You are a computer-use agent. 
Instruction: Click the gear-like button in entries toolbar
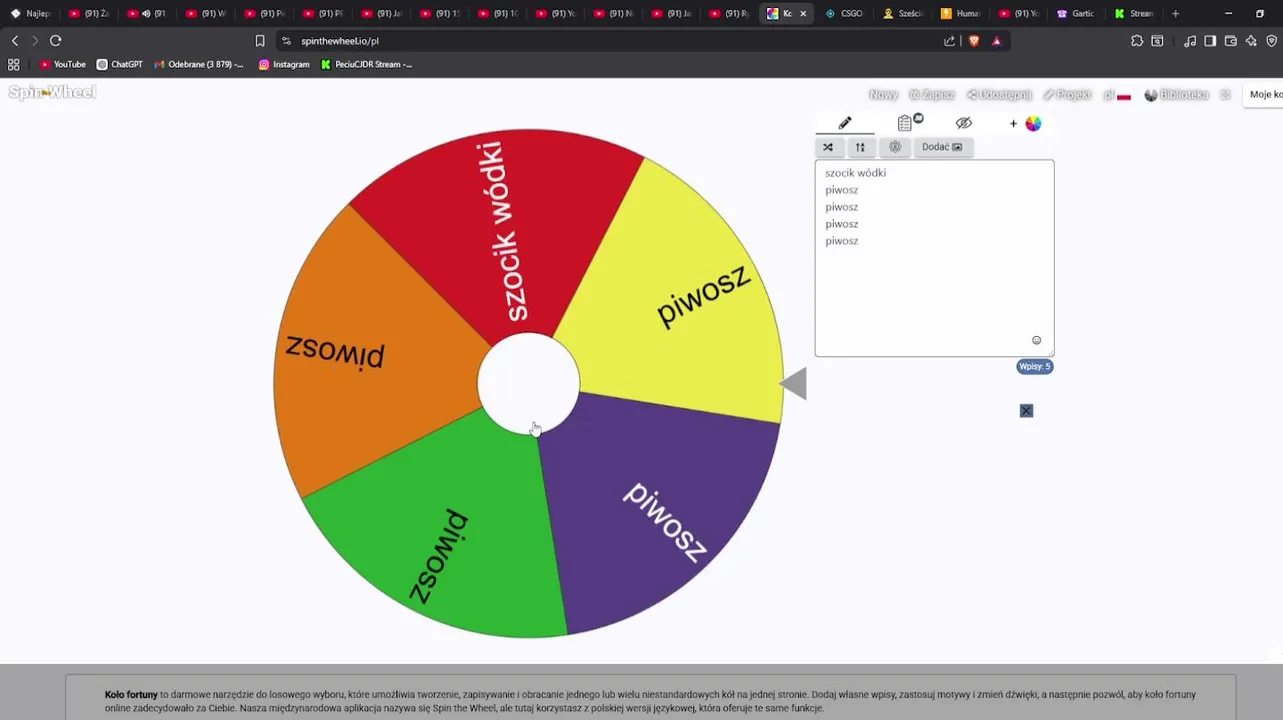click(x=895, y=147)
